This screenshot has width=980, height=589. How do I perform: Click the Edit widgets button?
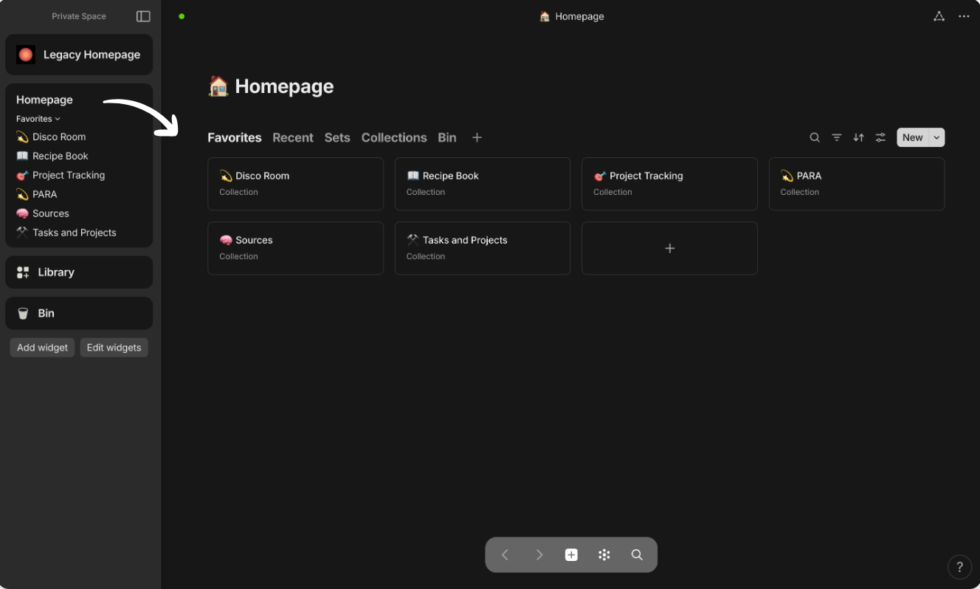pyautogui.click(x=113, y=347)
